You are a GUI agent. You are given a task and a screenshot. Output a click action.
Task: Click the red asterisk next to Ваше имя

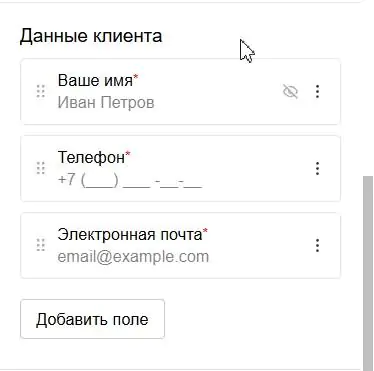[136, 78]
